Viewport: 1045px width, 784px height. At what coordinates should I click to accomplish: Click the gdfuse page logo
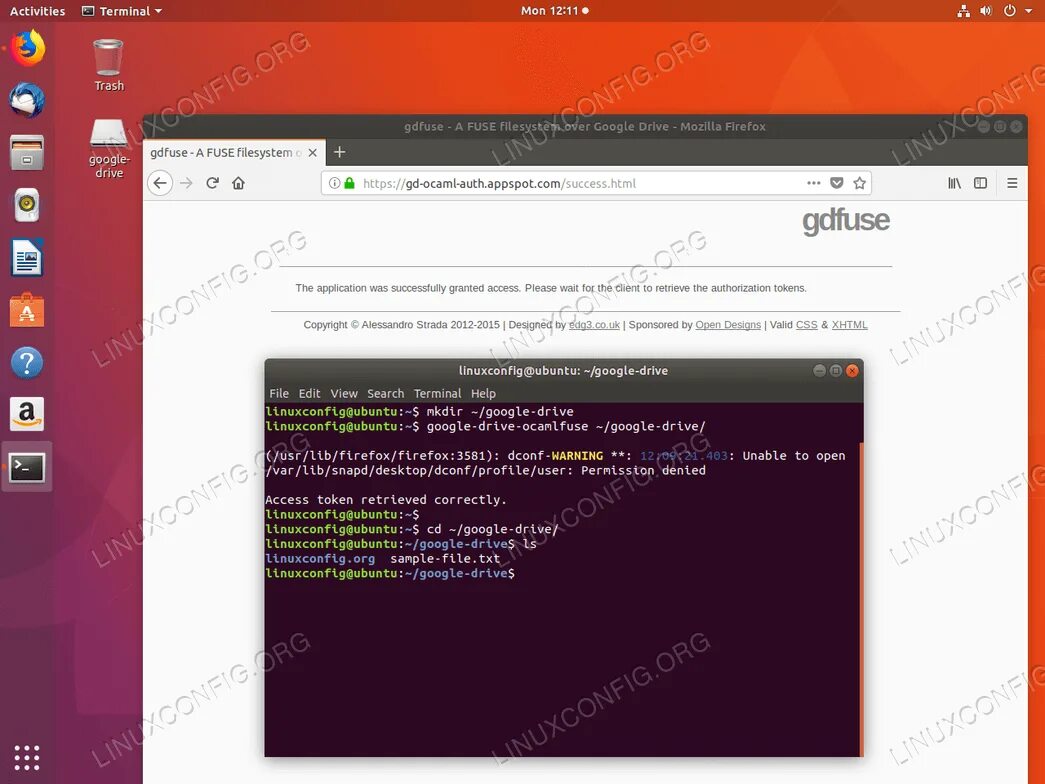845,221
